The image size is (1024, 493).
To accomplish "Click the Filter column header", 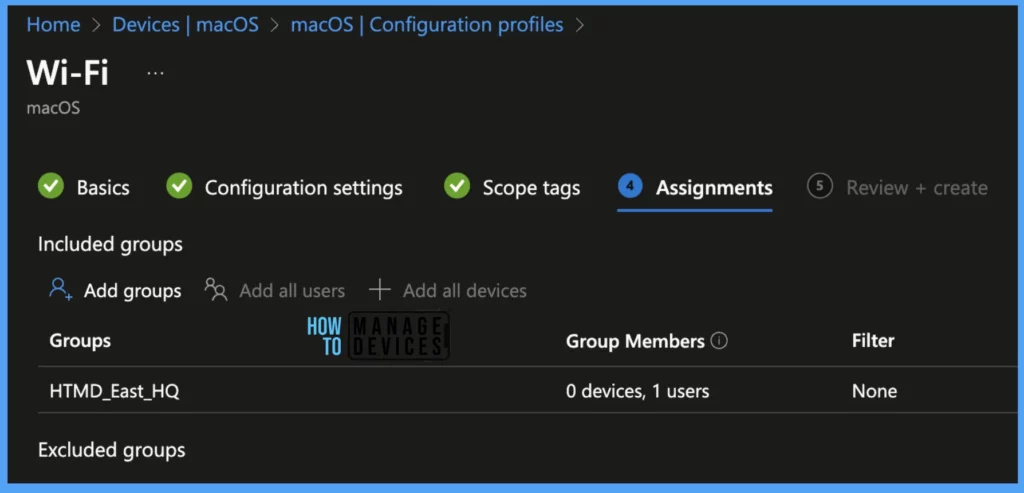I will coord(872,341).
